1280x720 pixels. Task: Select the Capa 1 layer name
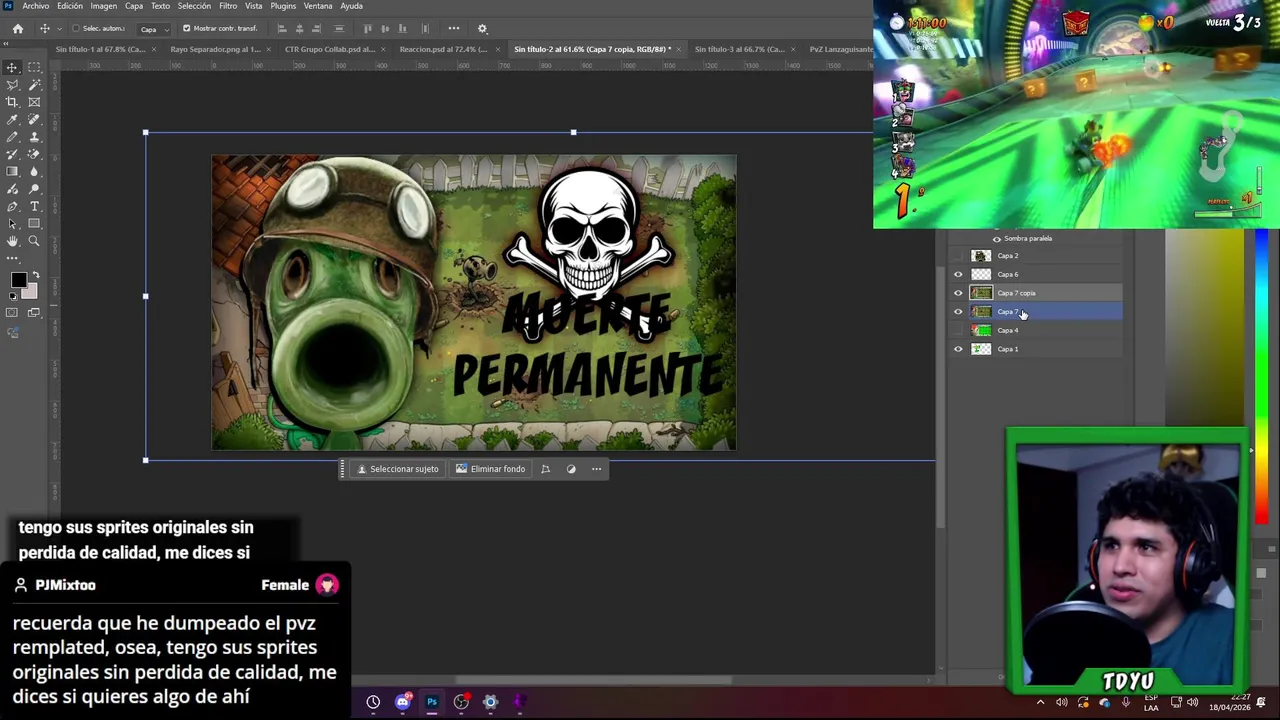pos(1008,349)
